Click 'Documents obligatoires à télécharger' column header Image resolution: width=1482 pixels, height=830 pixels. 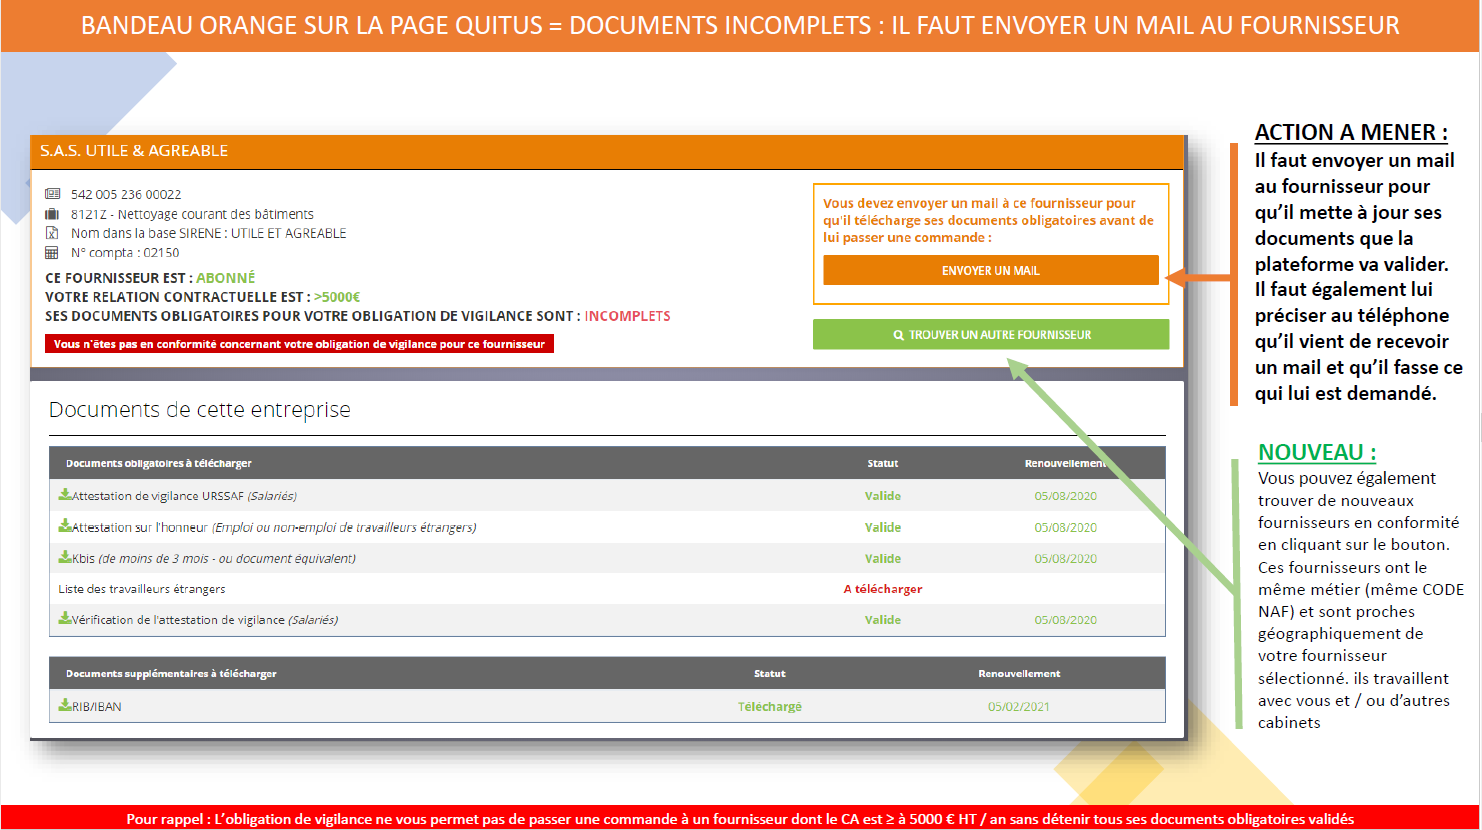pyautogui.click(x=159, y=463)
